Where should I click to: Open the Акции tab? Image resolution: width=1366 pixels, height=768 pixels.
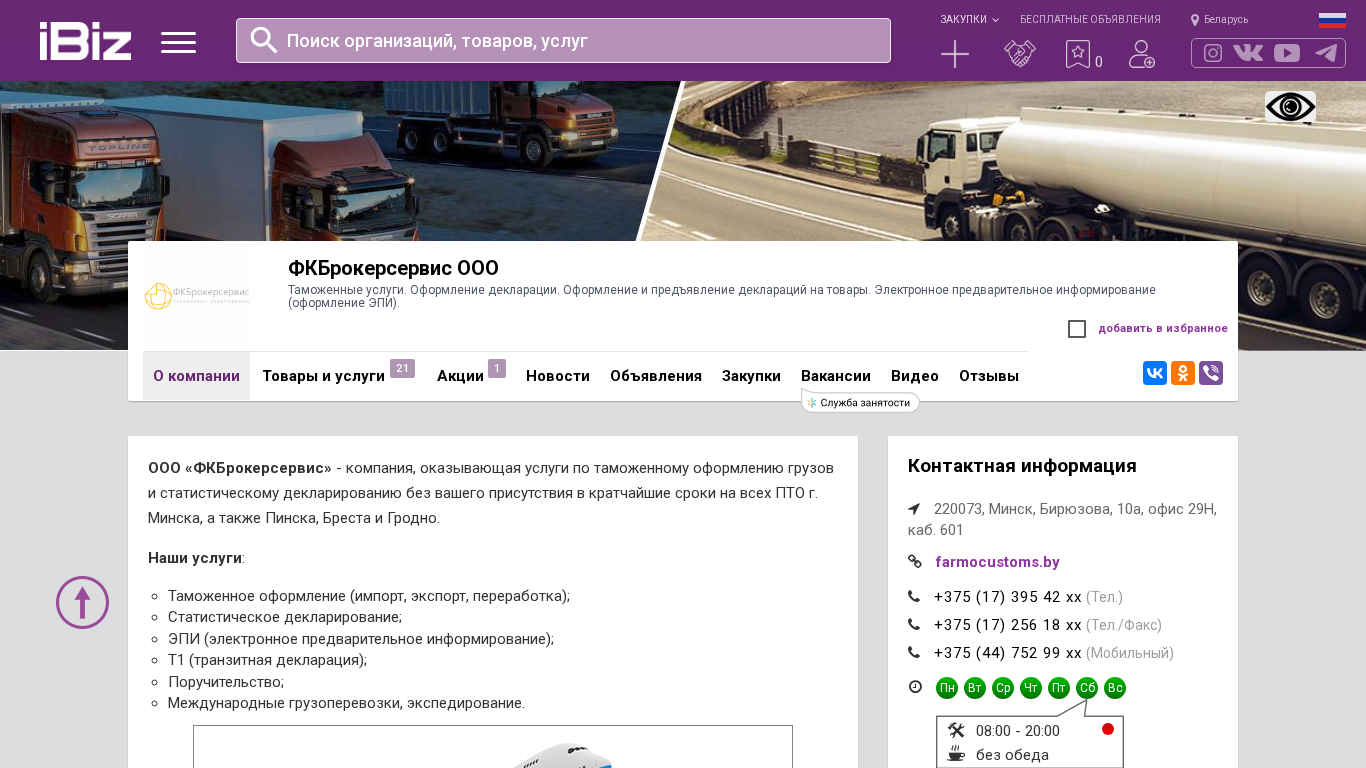[x=460, y=376]
